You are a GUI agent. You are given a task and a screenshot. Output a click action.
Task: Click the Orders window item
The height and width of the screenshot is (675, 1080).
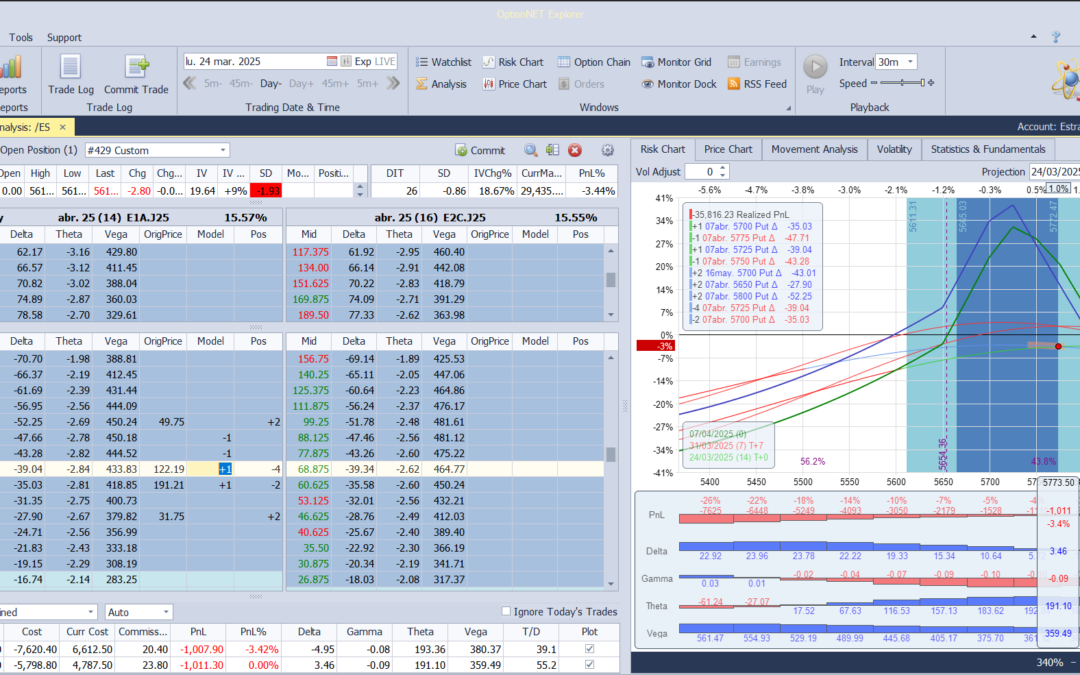(581, 84)
